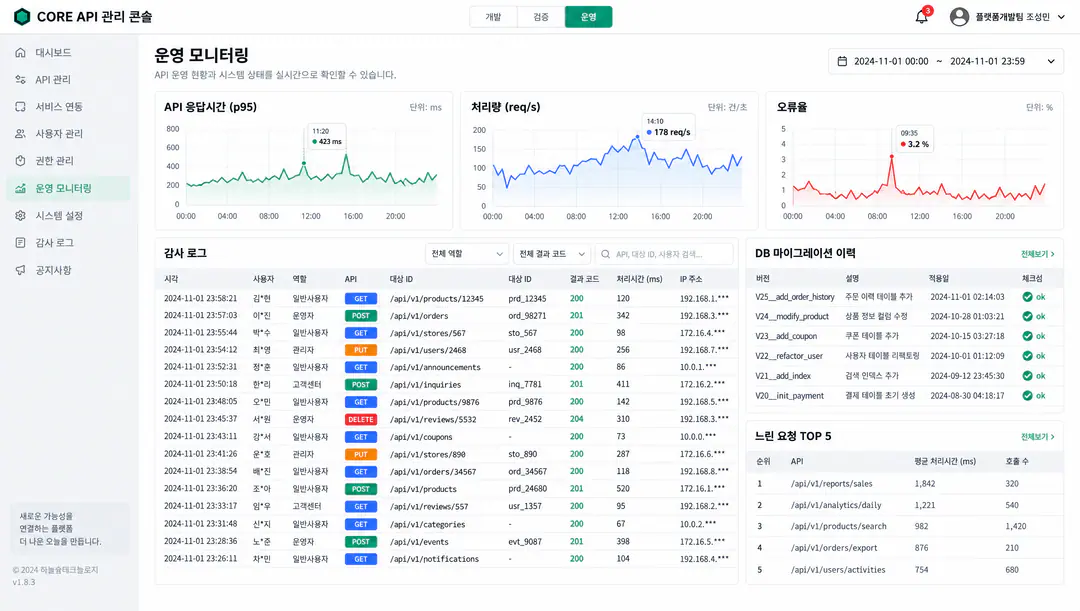Click the check icon for V24_modify_product
This screenshot has width=1080, height=611.
tap(1028, 316)
